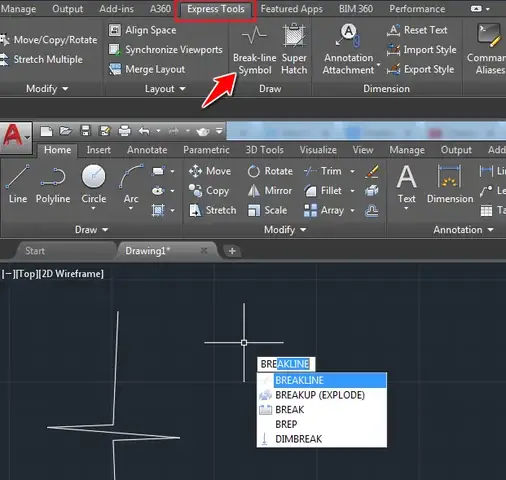Image resolution: width=506 pixels, height=480 pixels.
Task: Select the Line tool
Action: tap(18, 184)
